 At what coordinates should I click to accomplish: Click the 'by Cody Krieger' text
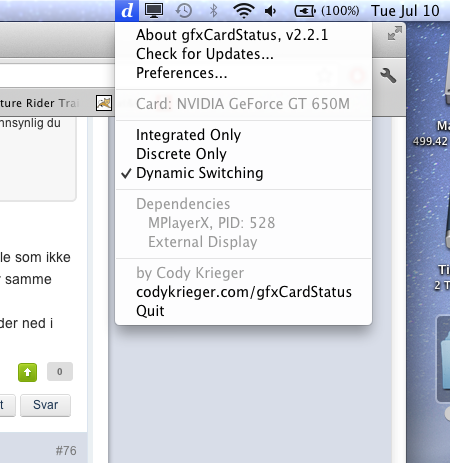pos(190,273)
